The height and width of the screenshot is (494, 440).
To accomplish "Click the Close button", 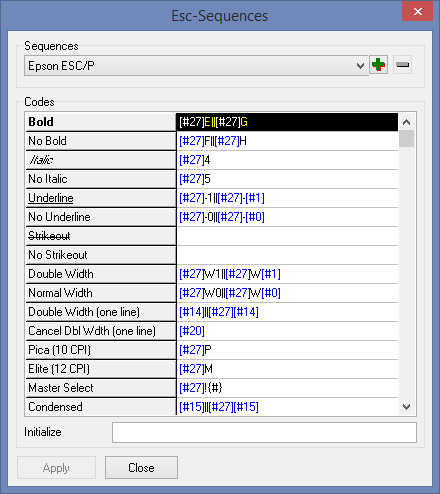I will point(141,468).
